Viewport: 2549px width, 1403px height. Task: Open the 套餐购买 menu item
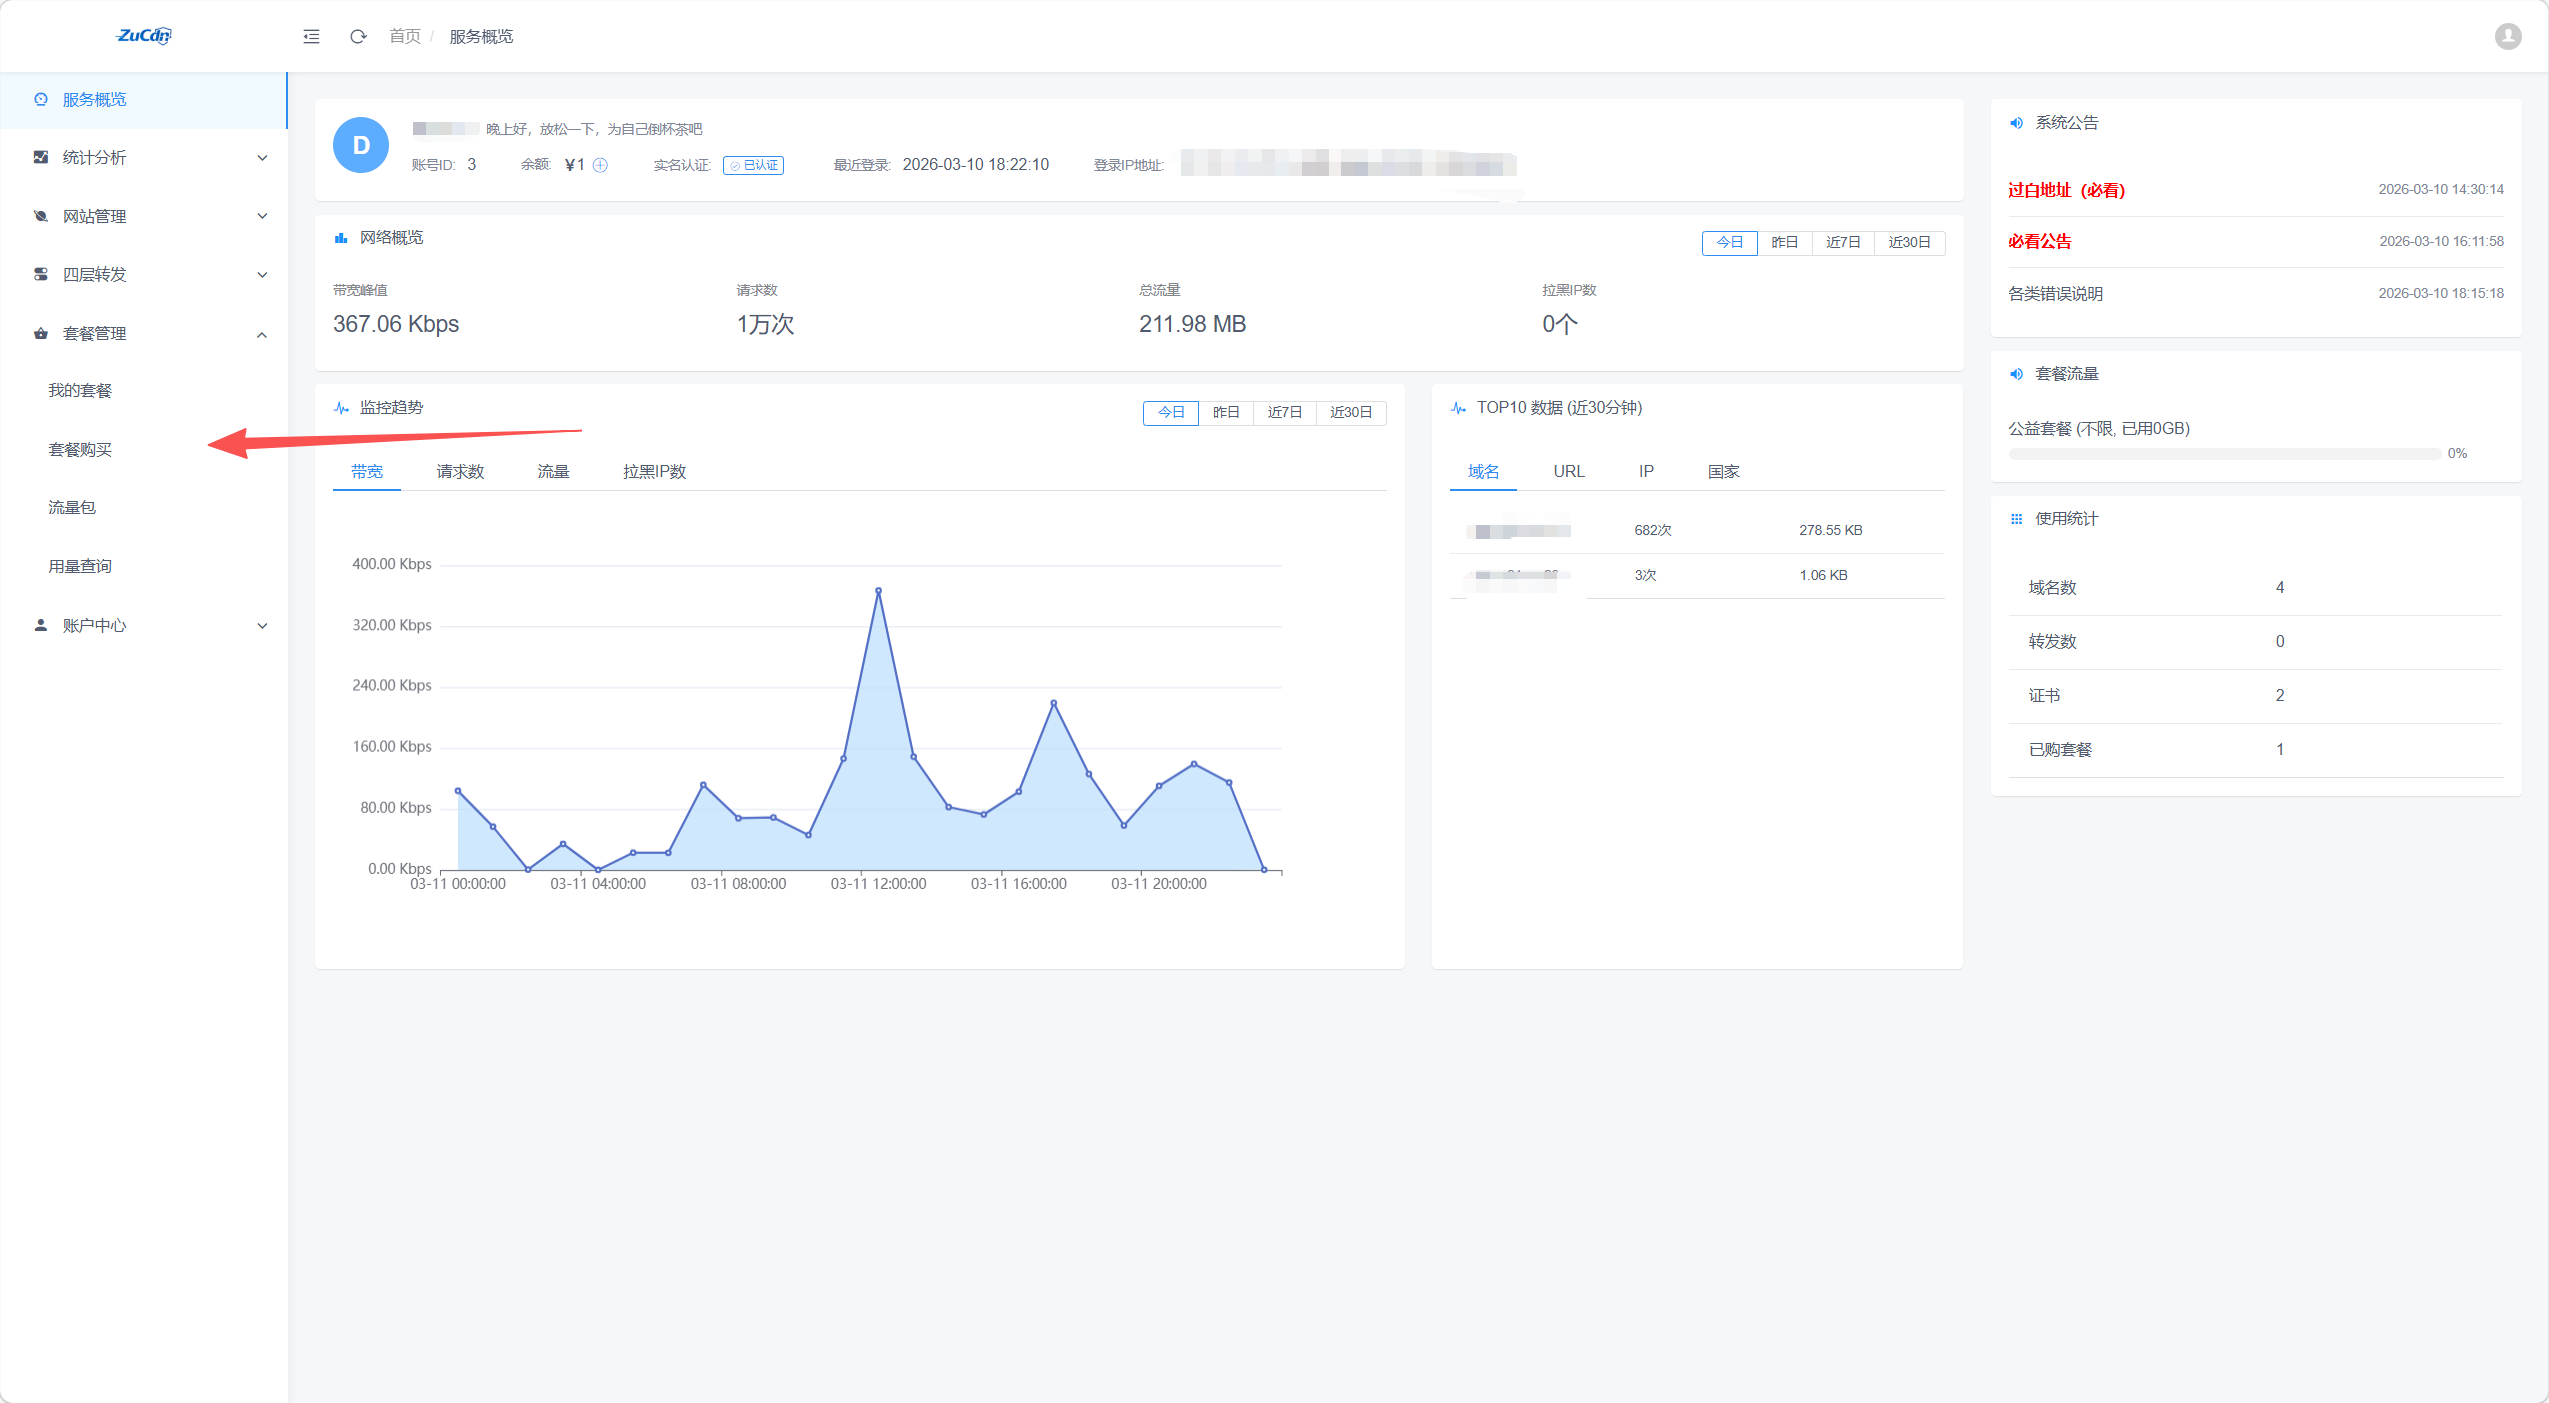click(80, 450)
